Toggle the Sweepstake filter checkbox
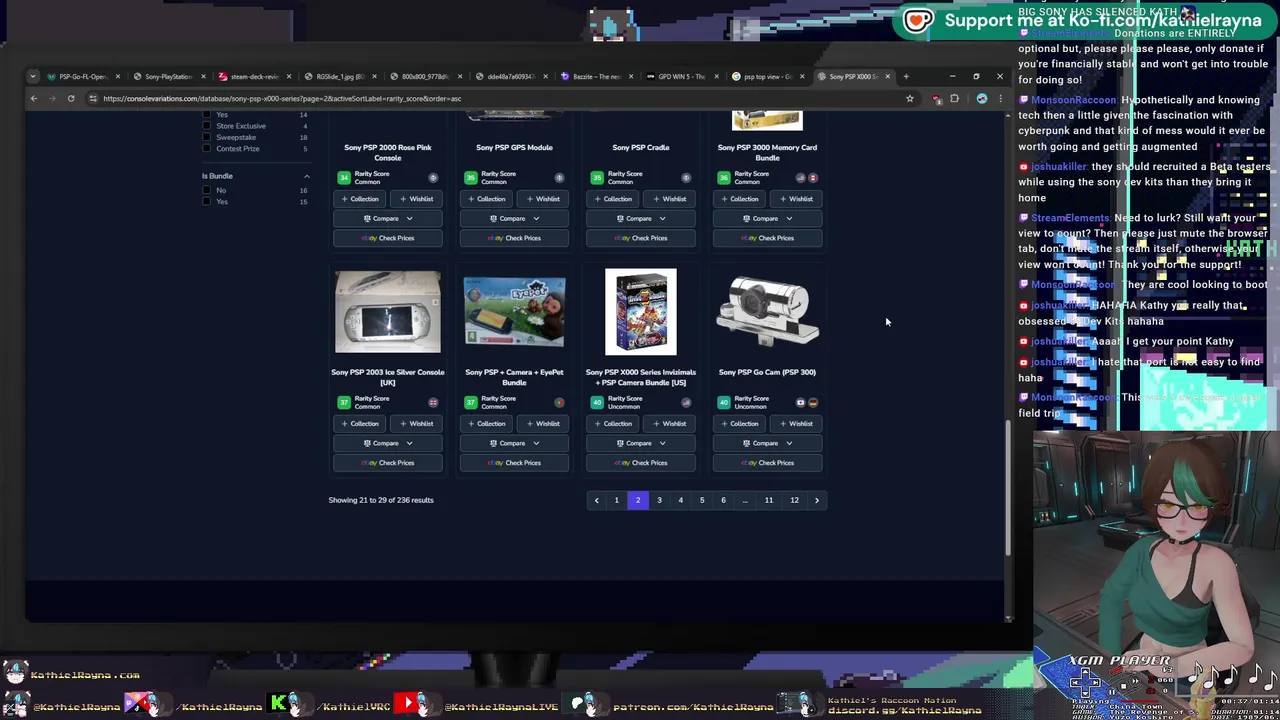1280x720 pixels. coord(207,137)
